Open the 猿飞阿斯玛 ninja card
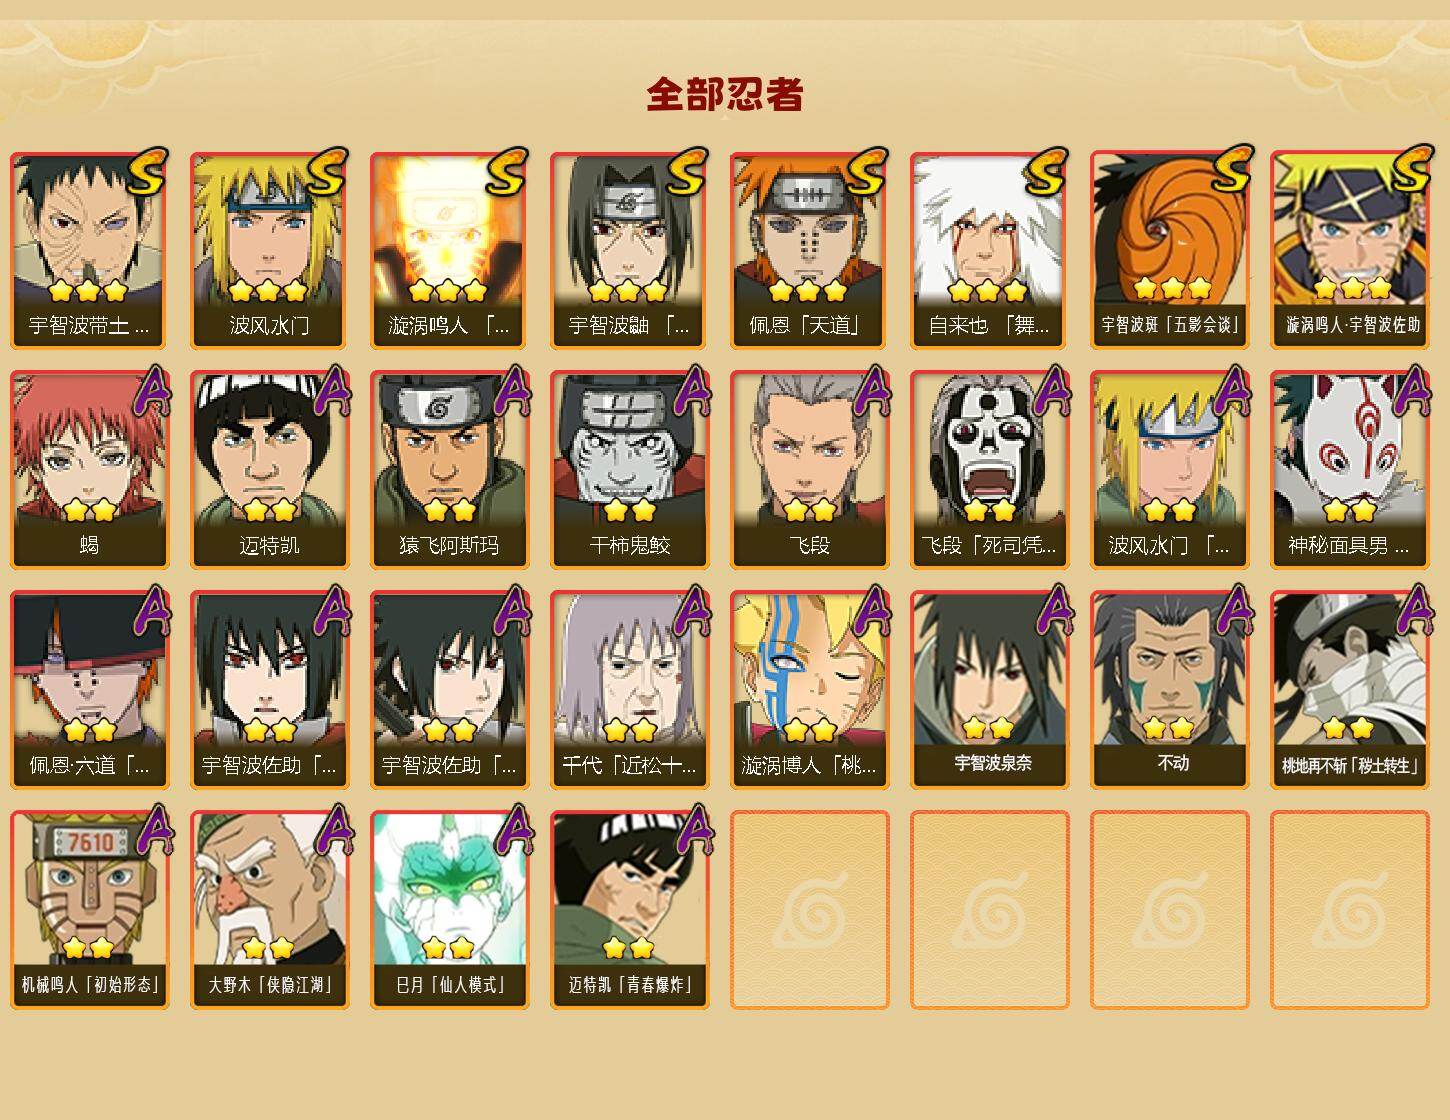1450x1120 pixels. [x=449, y=470]
